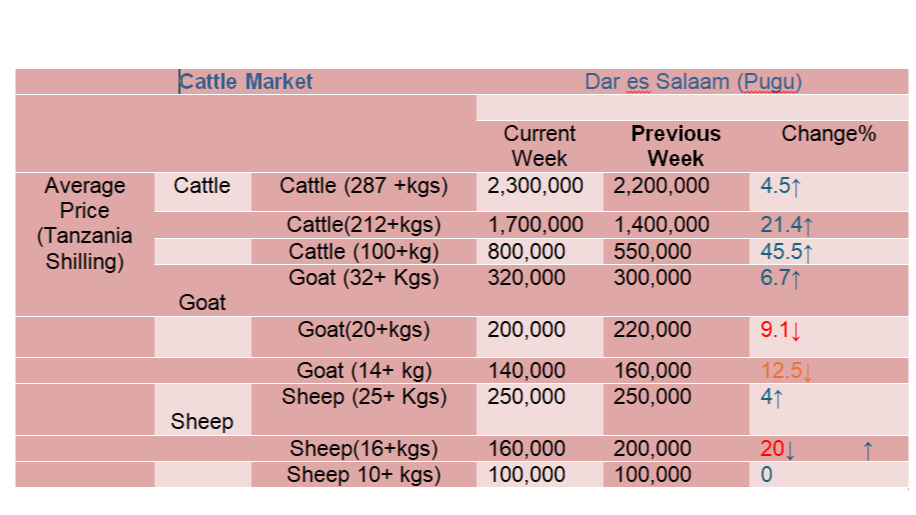Click the Sheep(16+kgs) row label
The width and height of the screenshot is (916, 515).
coord(363,449)
